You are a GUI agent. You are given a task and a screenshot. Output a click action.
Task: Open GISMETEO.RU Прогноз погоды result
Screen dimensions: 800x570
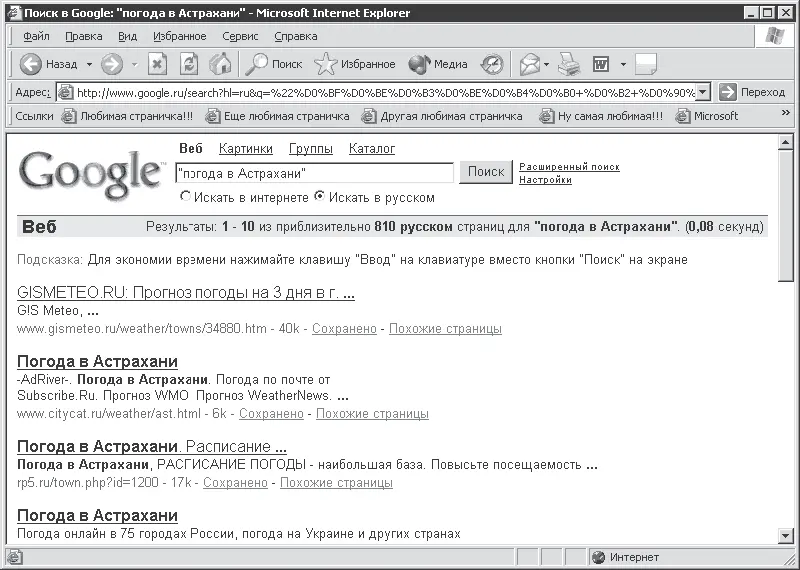coord(186,293)
